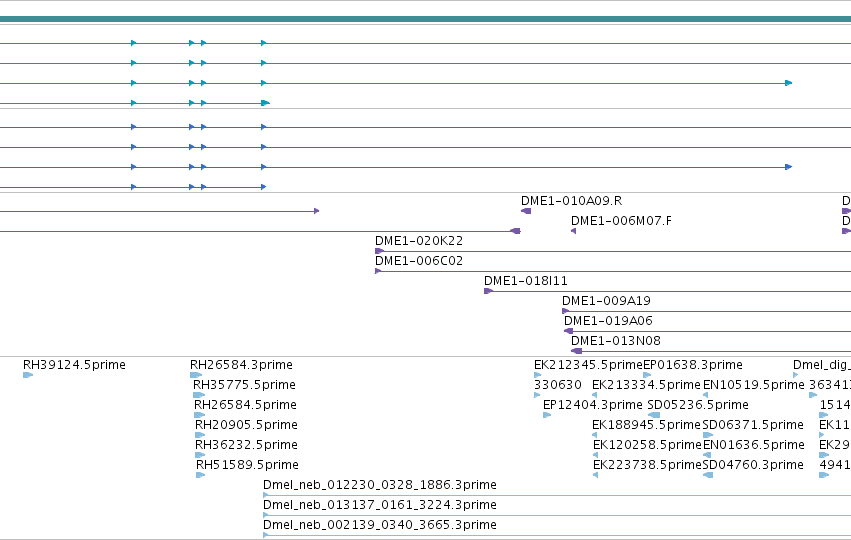Click the DME1-013N08 clone label

616,341
